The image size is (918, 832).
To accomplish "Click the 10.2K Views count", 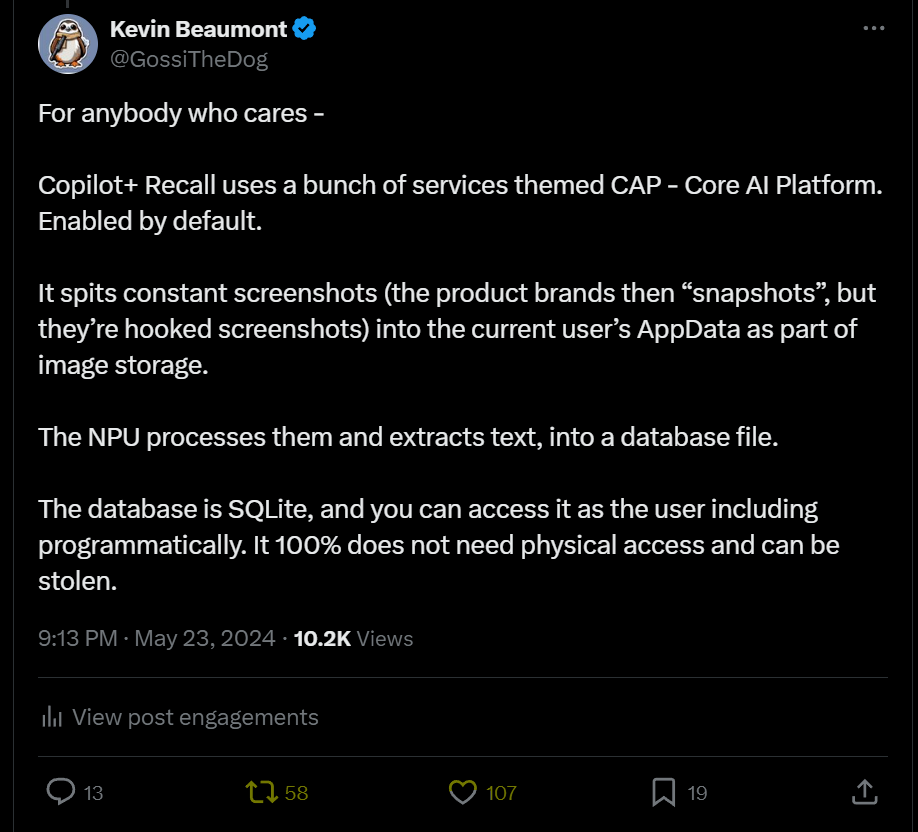I will coord(353,638).
